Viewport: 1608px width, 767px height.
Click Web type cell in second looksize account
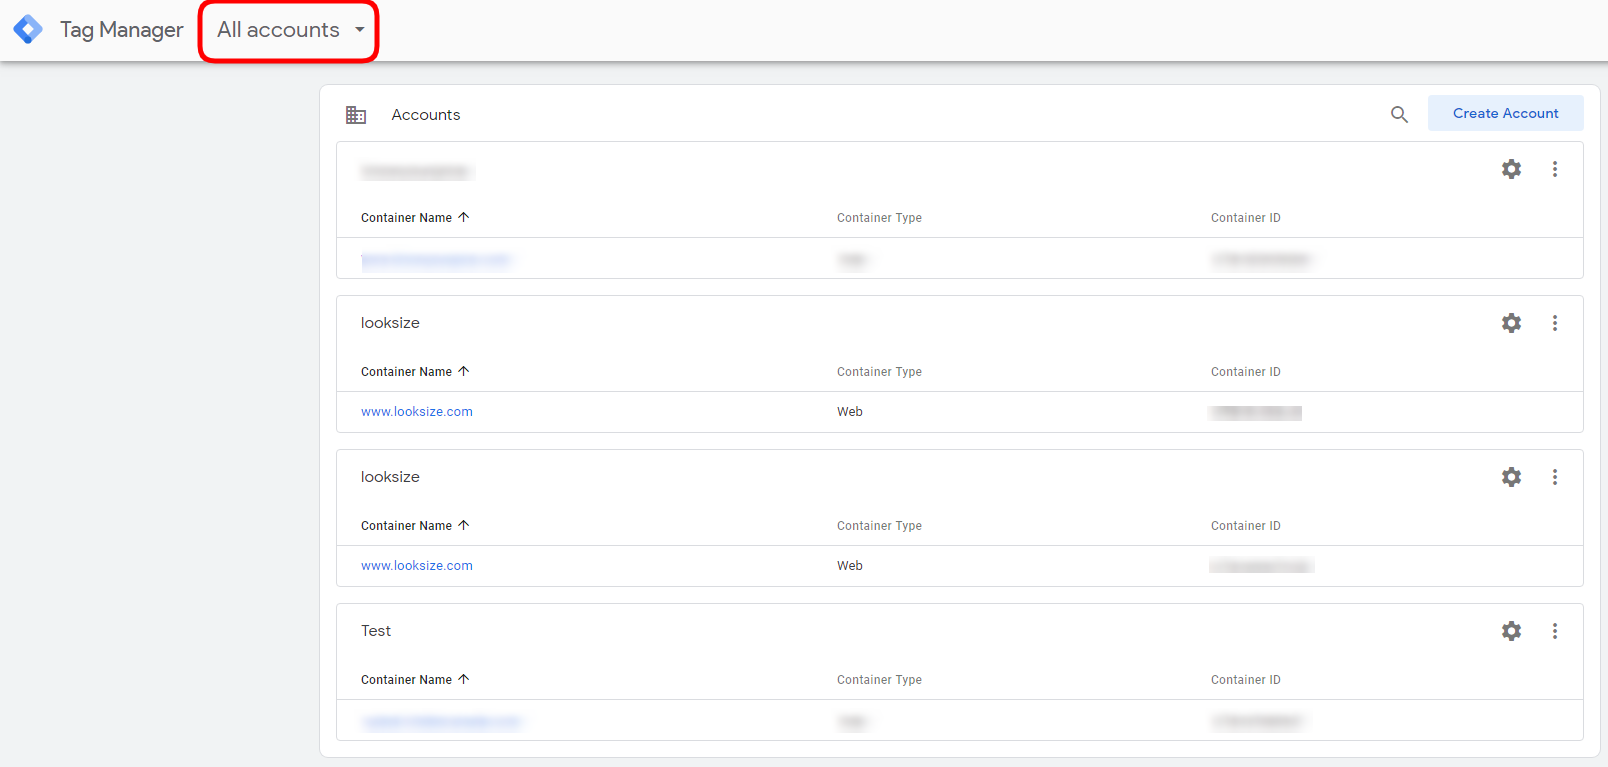pos(850,566)
